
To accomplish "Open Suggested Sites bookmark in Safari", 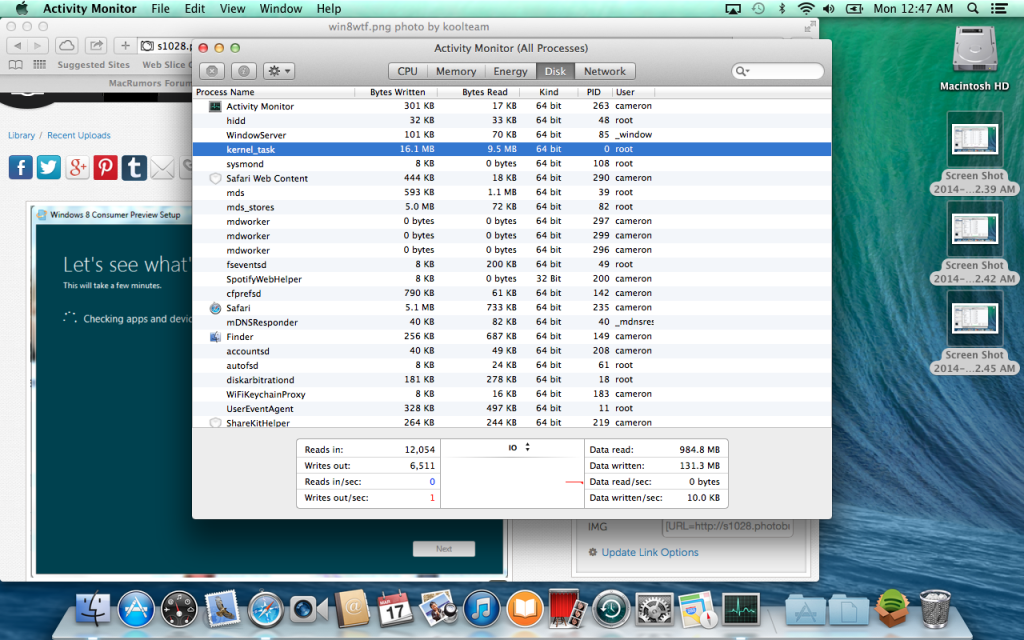I will tap(93, 65).
